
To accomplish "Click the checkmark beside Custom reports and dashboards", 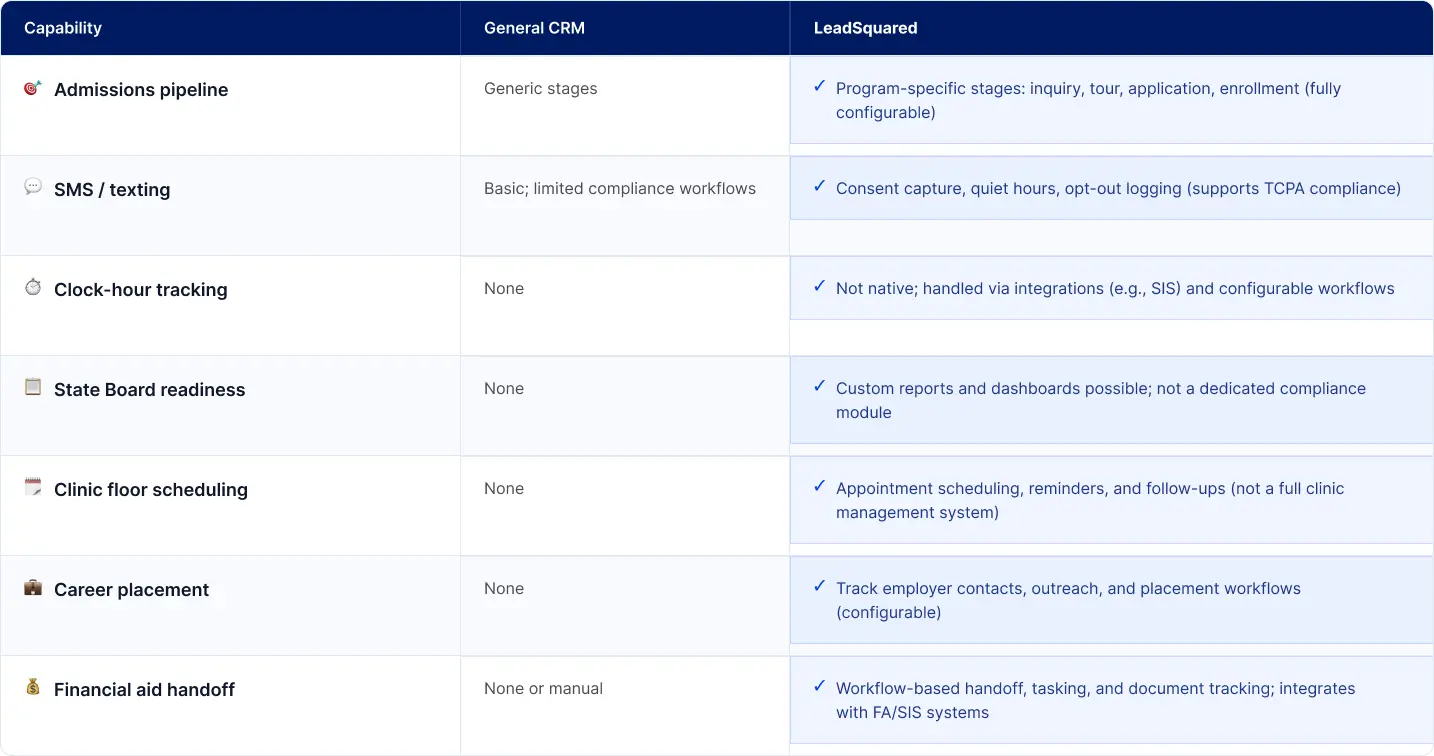I will pyautogui.click(x=819, y=387).
